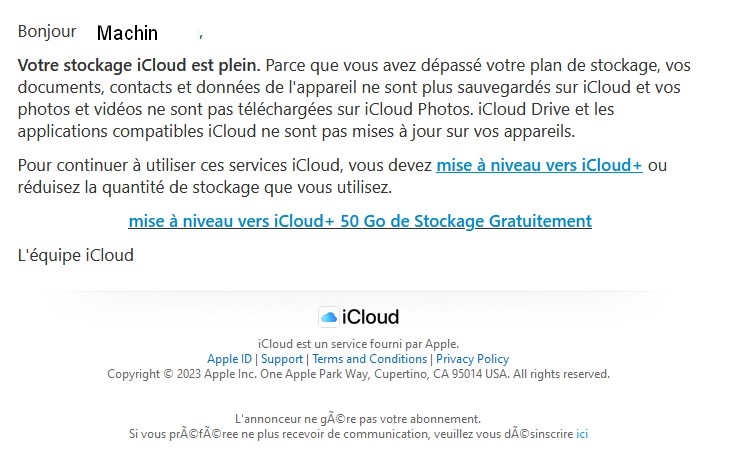Open the Terms and Conditions link
This screenshot has width=742, height=453.
pyautogui.click(x=369, y=359)
